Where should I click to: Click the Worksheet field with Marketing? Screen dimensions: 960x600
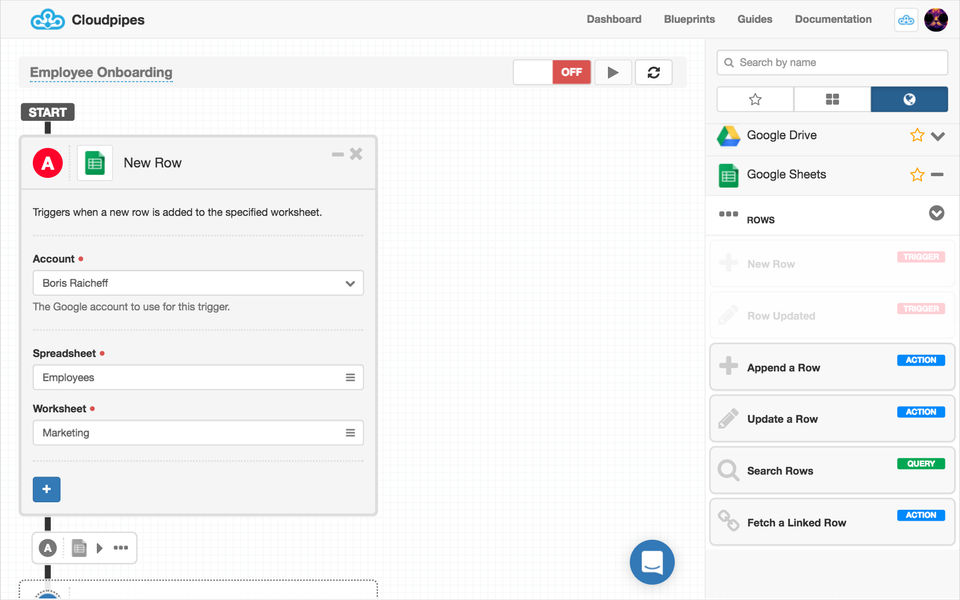pyautogui.click(x=198, y=432)
